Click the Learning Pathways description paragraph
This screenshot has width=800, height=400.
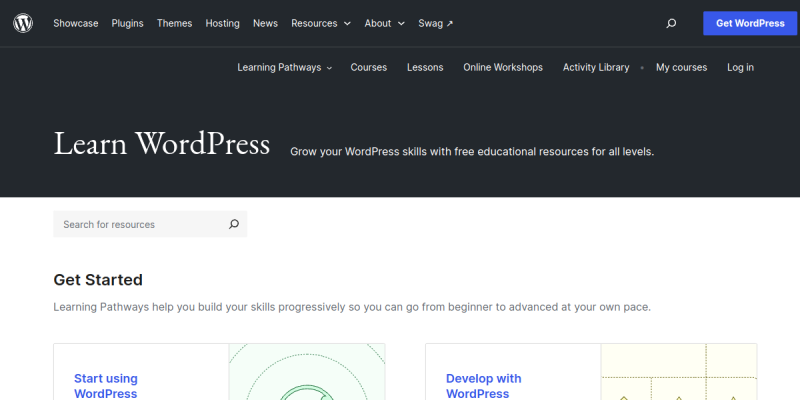[x=352, y=307]
